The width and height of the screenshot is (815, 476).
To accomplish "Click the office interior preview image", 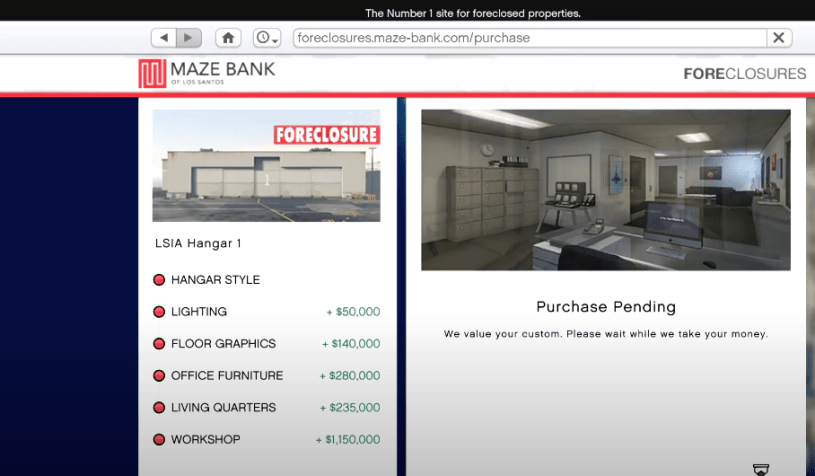I will coord(606,190).
